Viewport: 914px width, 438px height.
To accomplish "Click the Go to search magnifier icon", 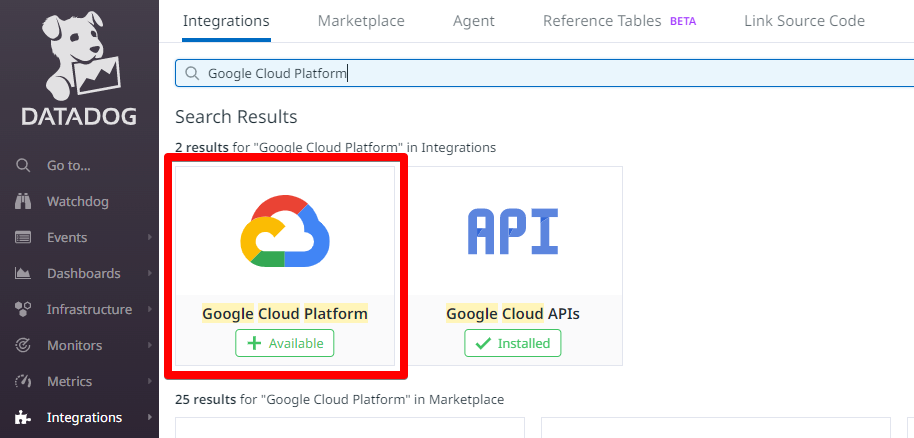I will pos(23,166).
